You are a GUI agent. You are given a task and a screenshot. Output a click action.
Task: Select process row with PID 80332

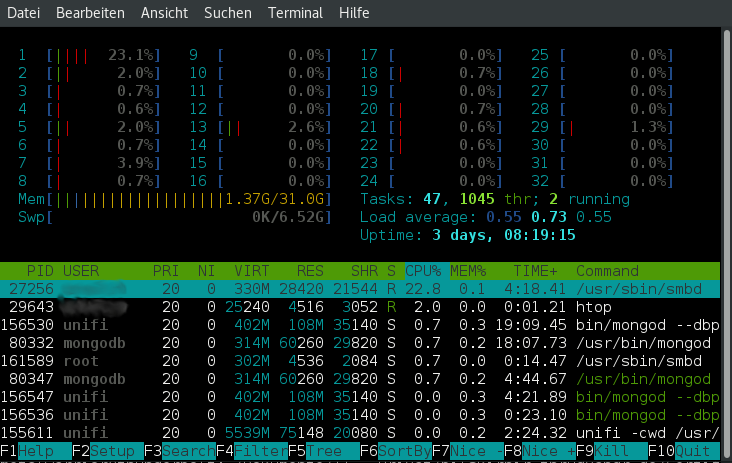360,343
